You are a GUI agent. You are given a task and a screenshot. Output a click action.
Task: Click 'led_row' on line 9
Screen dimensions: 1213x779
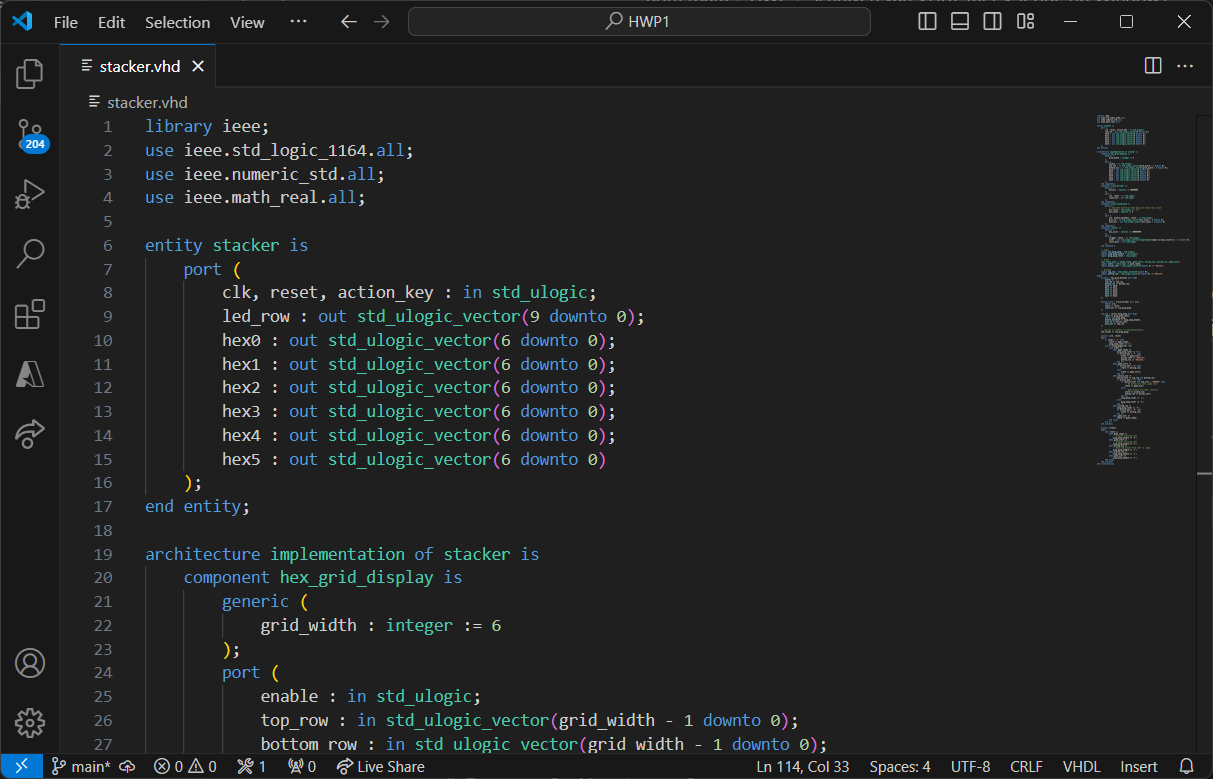click(x=256, y=316)
